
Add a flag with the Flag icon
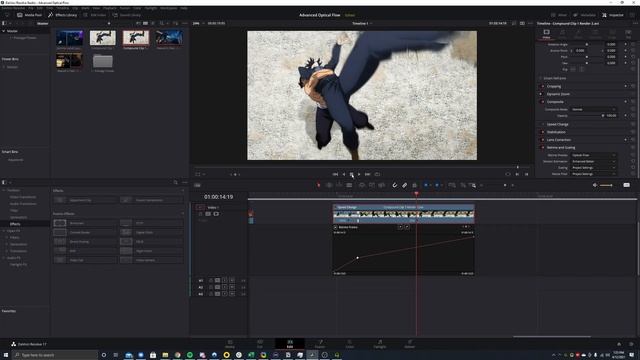(x=426, y=185)
